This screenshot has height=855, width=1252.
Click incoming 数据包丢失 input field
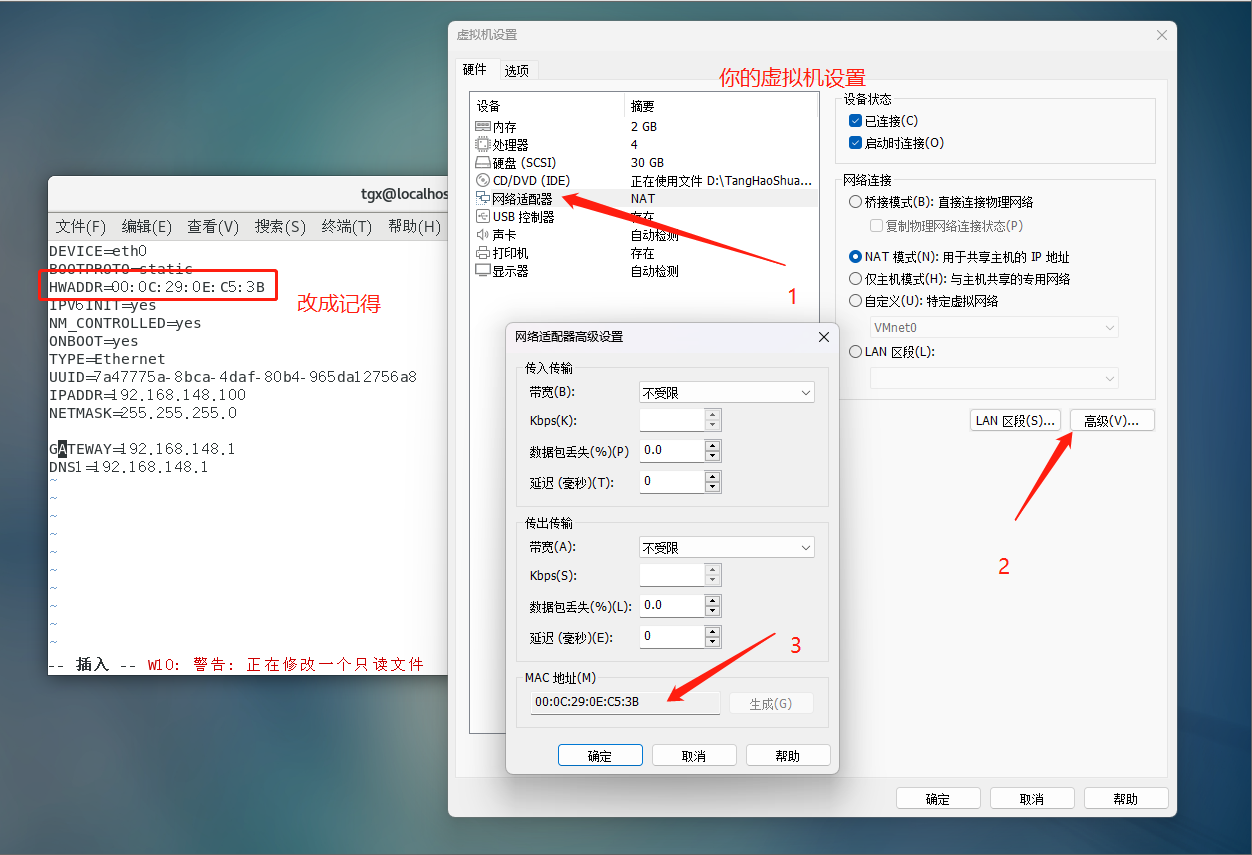coord(672,451)
